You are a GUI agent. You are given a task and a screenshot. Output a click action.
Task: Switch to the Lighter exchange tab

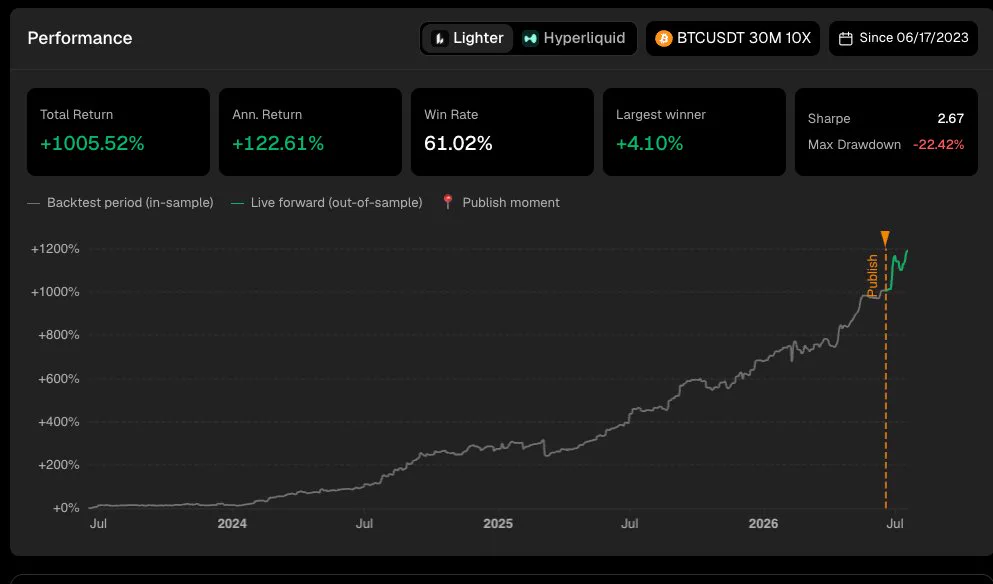[467, 38]
